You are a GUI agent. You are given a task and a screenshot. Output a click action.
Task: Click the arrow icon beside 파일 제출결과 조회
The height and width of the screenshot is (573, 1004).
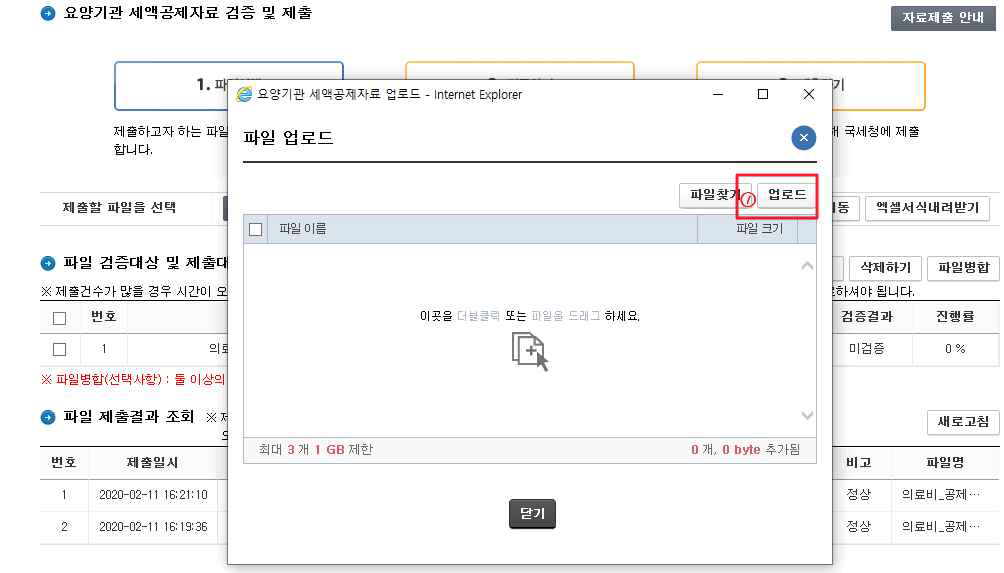click(x=48, y=417)
